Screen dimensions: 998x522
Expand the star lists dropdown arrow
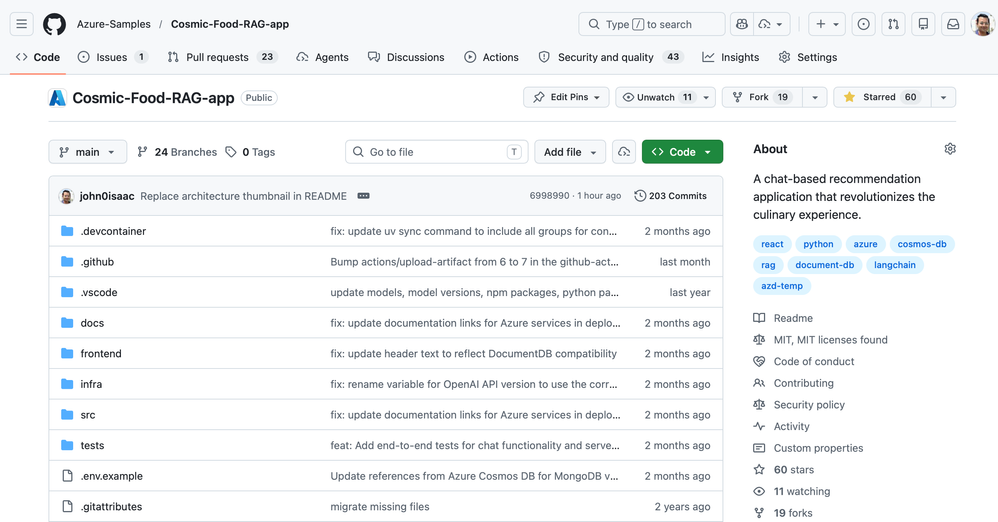click(943, 97)
